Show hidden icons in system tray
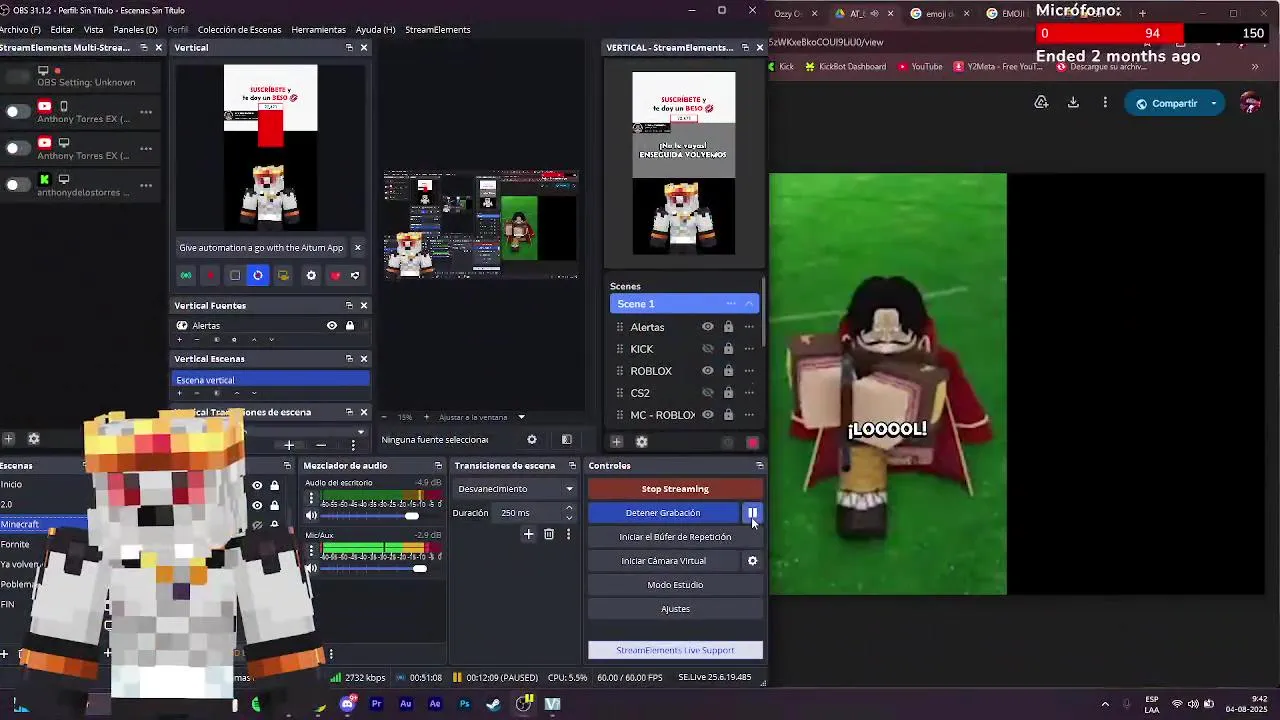This screenshot has height=720, width=1280. (1105, 704)
